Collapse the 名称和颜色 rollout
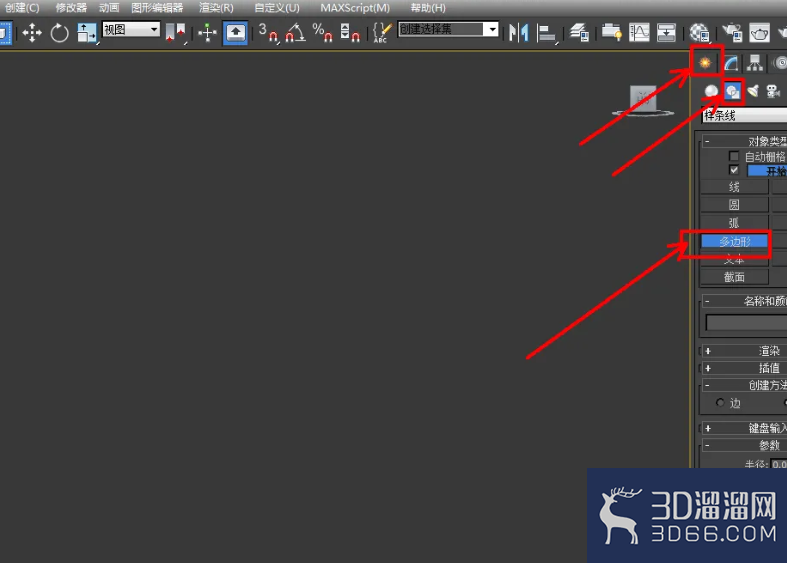 click(744, 301)
